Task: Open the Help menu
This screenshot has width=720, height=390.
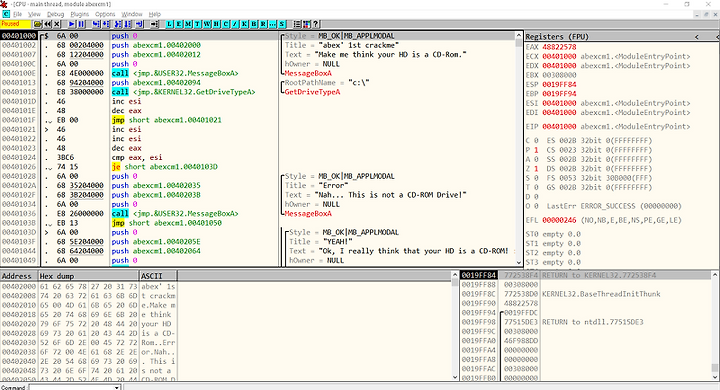Action: coord(155,14)
